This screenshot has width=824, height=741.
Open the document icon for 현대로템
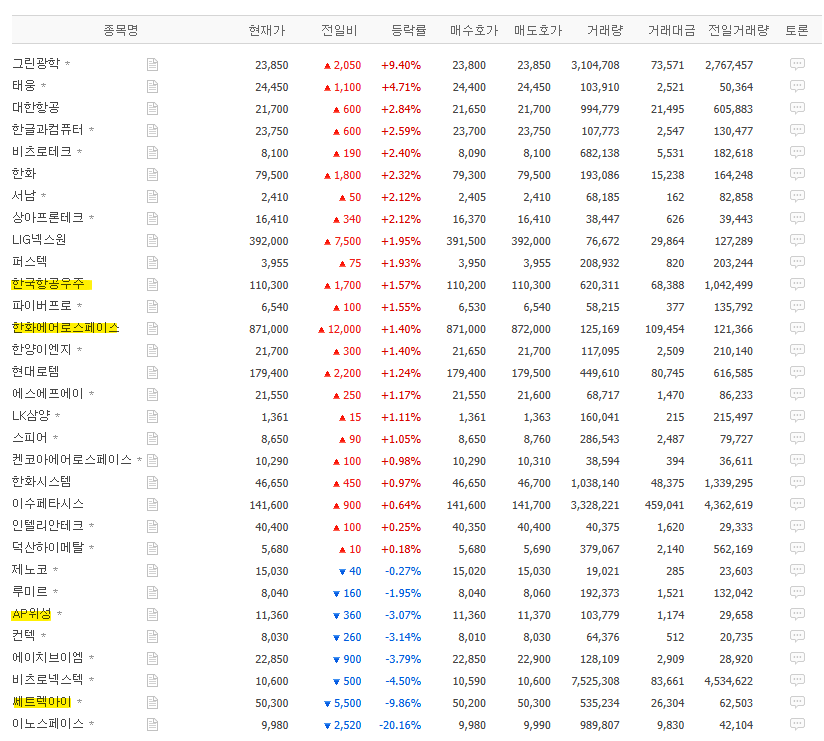[152, 373]
